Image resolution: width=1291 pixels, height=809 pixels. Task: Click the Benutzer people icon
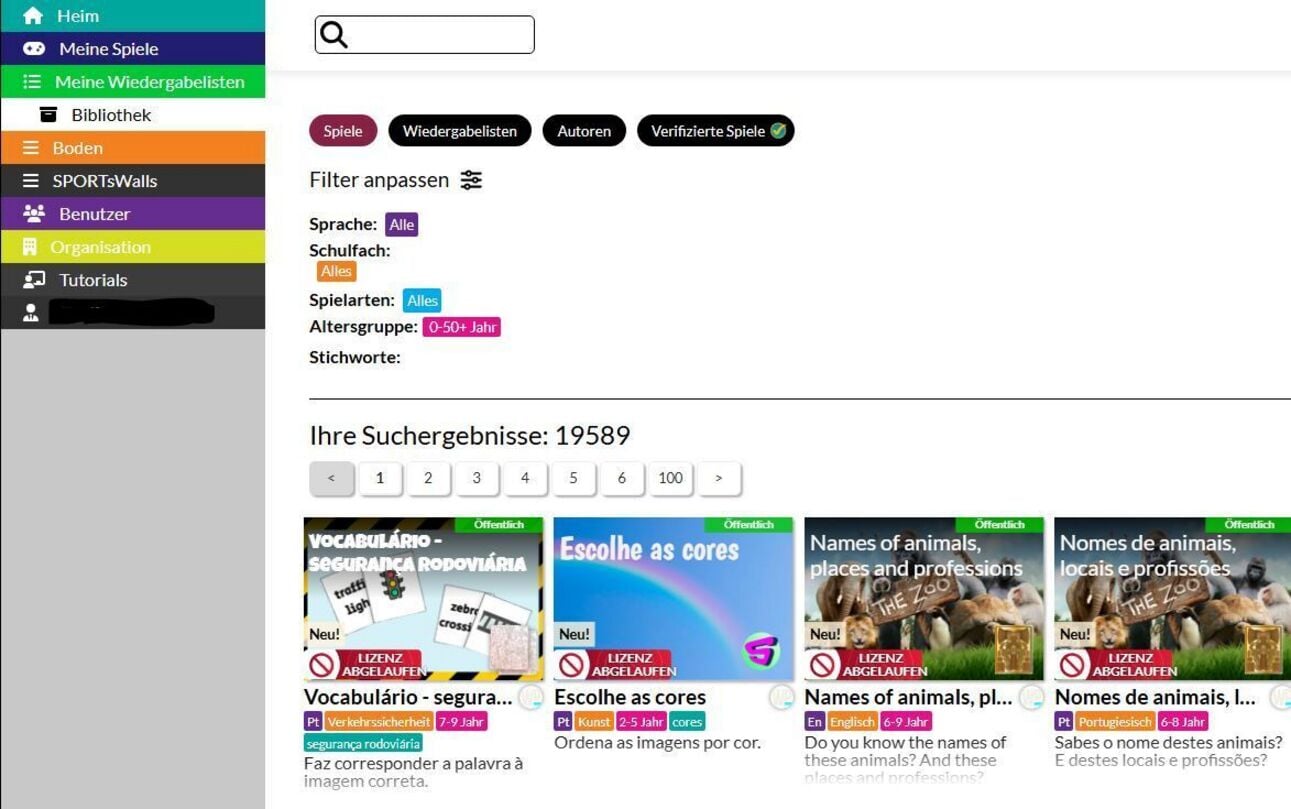tap(34, 214)
